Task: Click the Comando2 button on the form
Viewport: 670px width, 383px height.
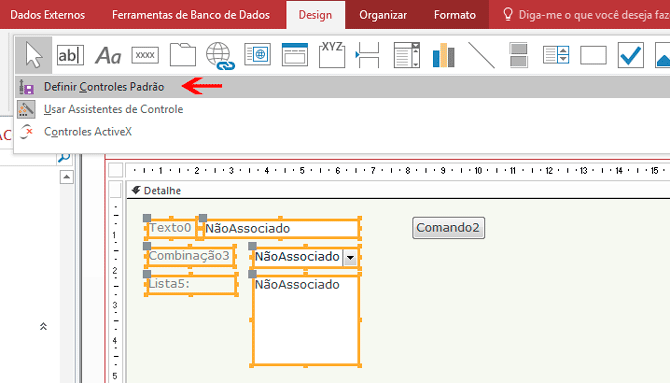Action: 448,228
